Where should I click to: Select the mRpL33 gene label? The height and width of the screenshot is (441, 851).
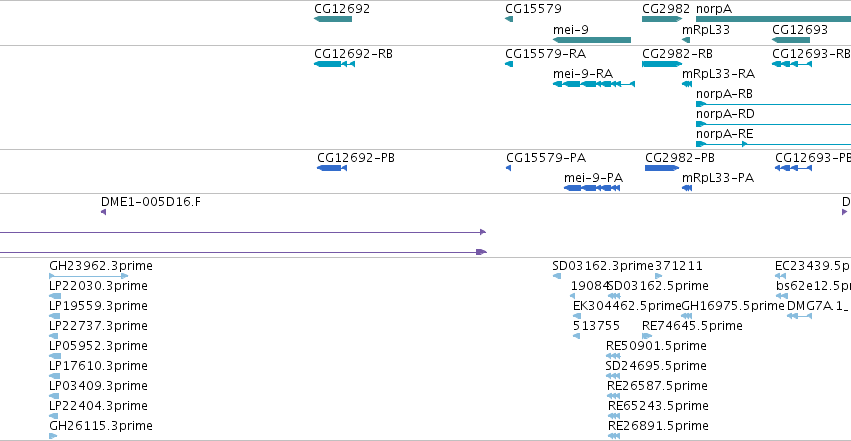[706, 29]
